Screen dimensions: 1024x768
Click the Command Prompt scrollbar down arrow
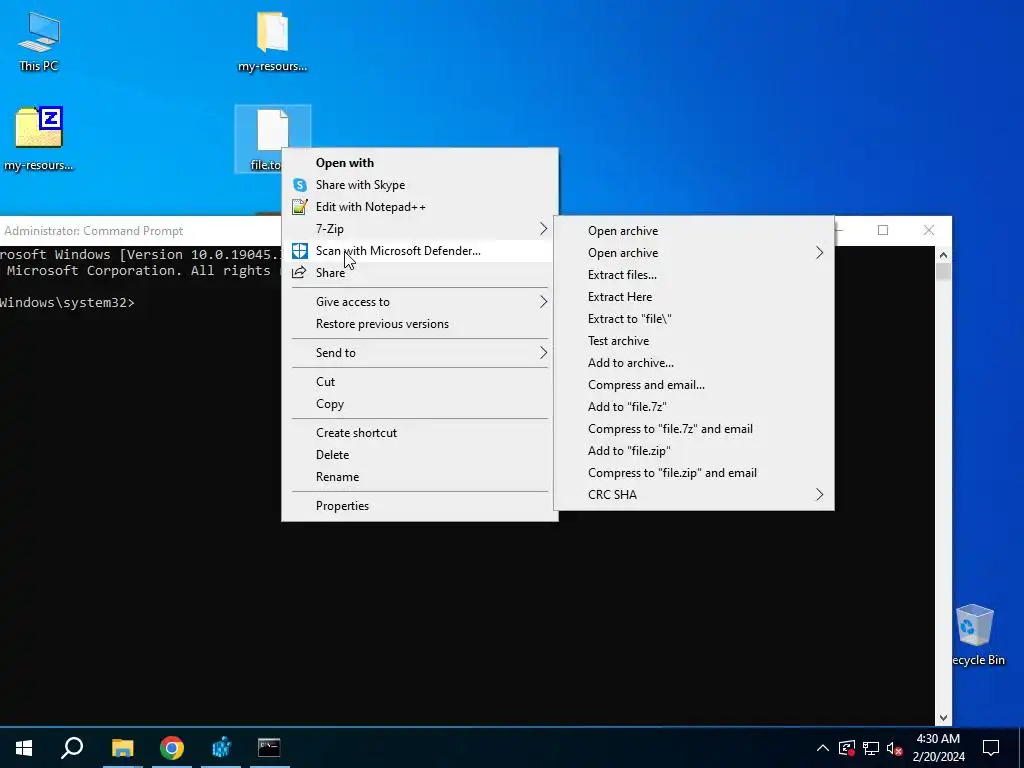coord(943,718)
